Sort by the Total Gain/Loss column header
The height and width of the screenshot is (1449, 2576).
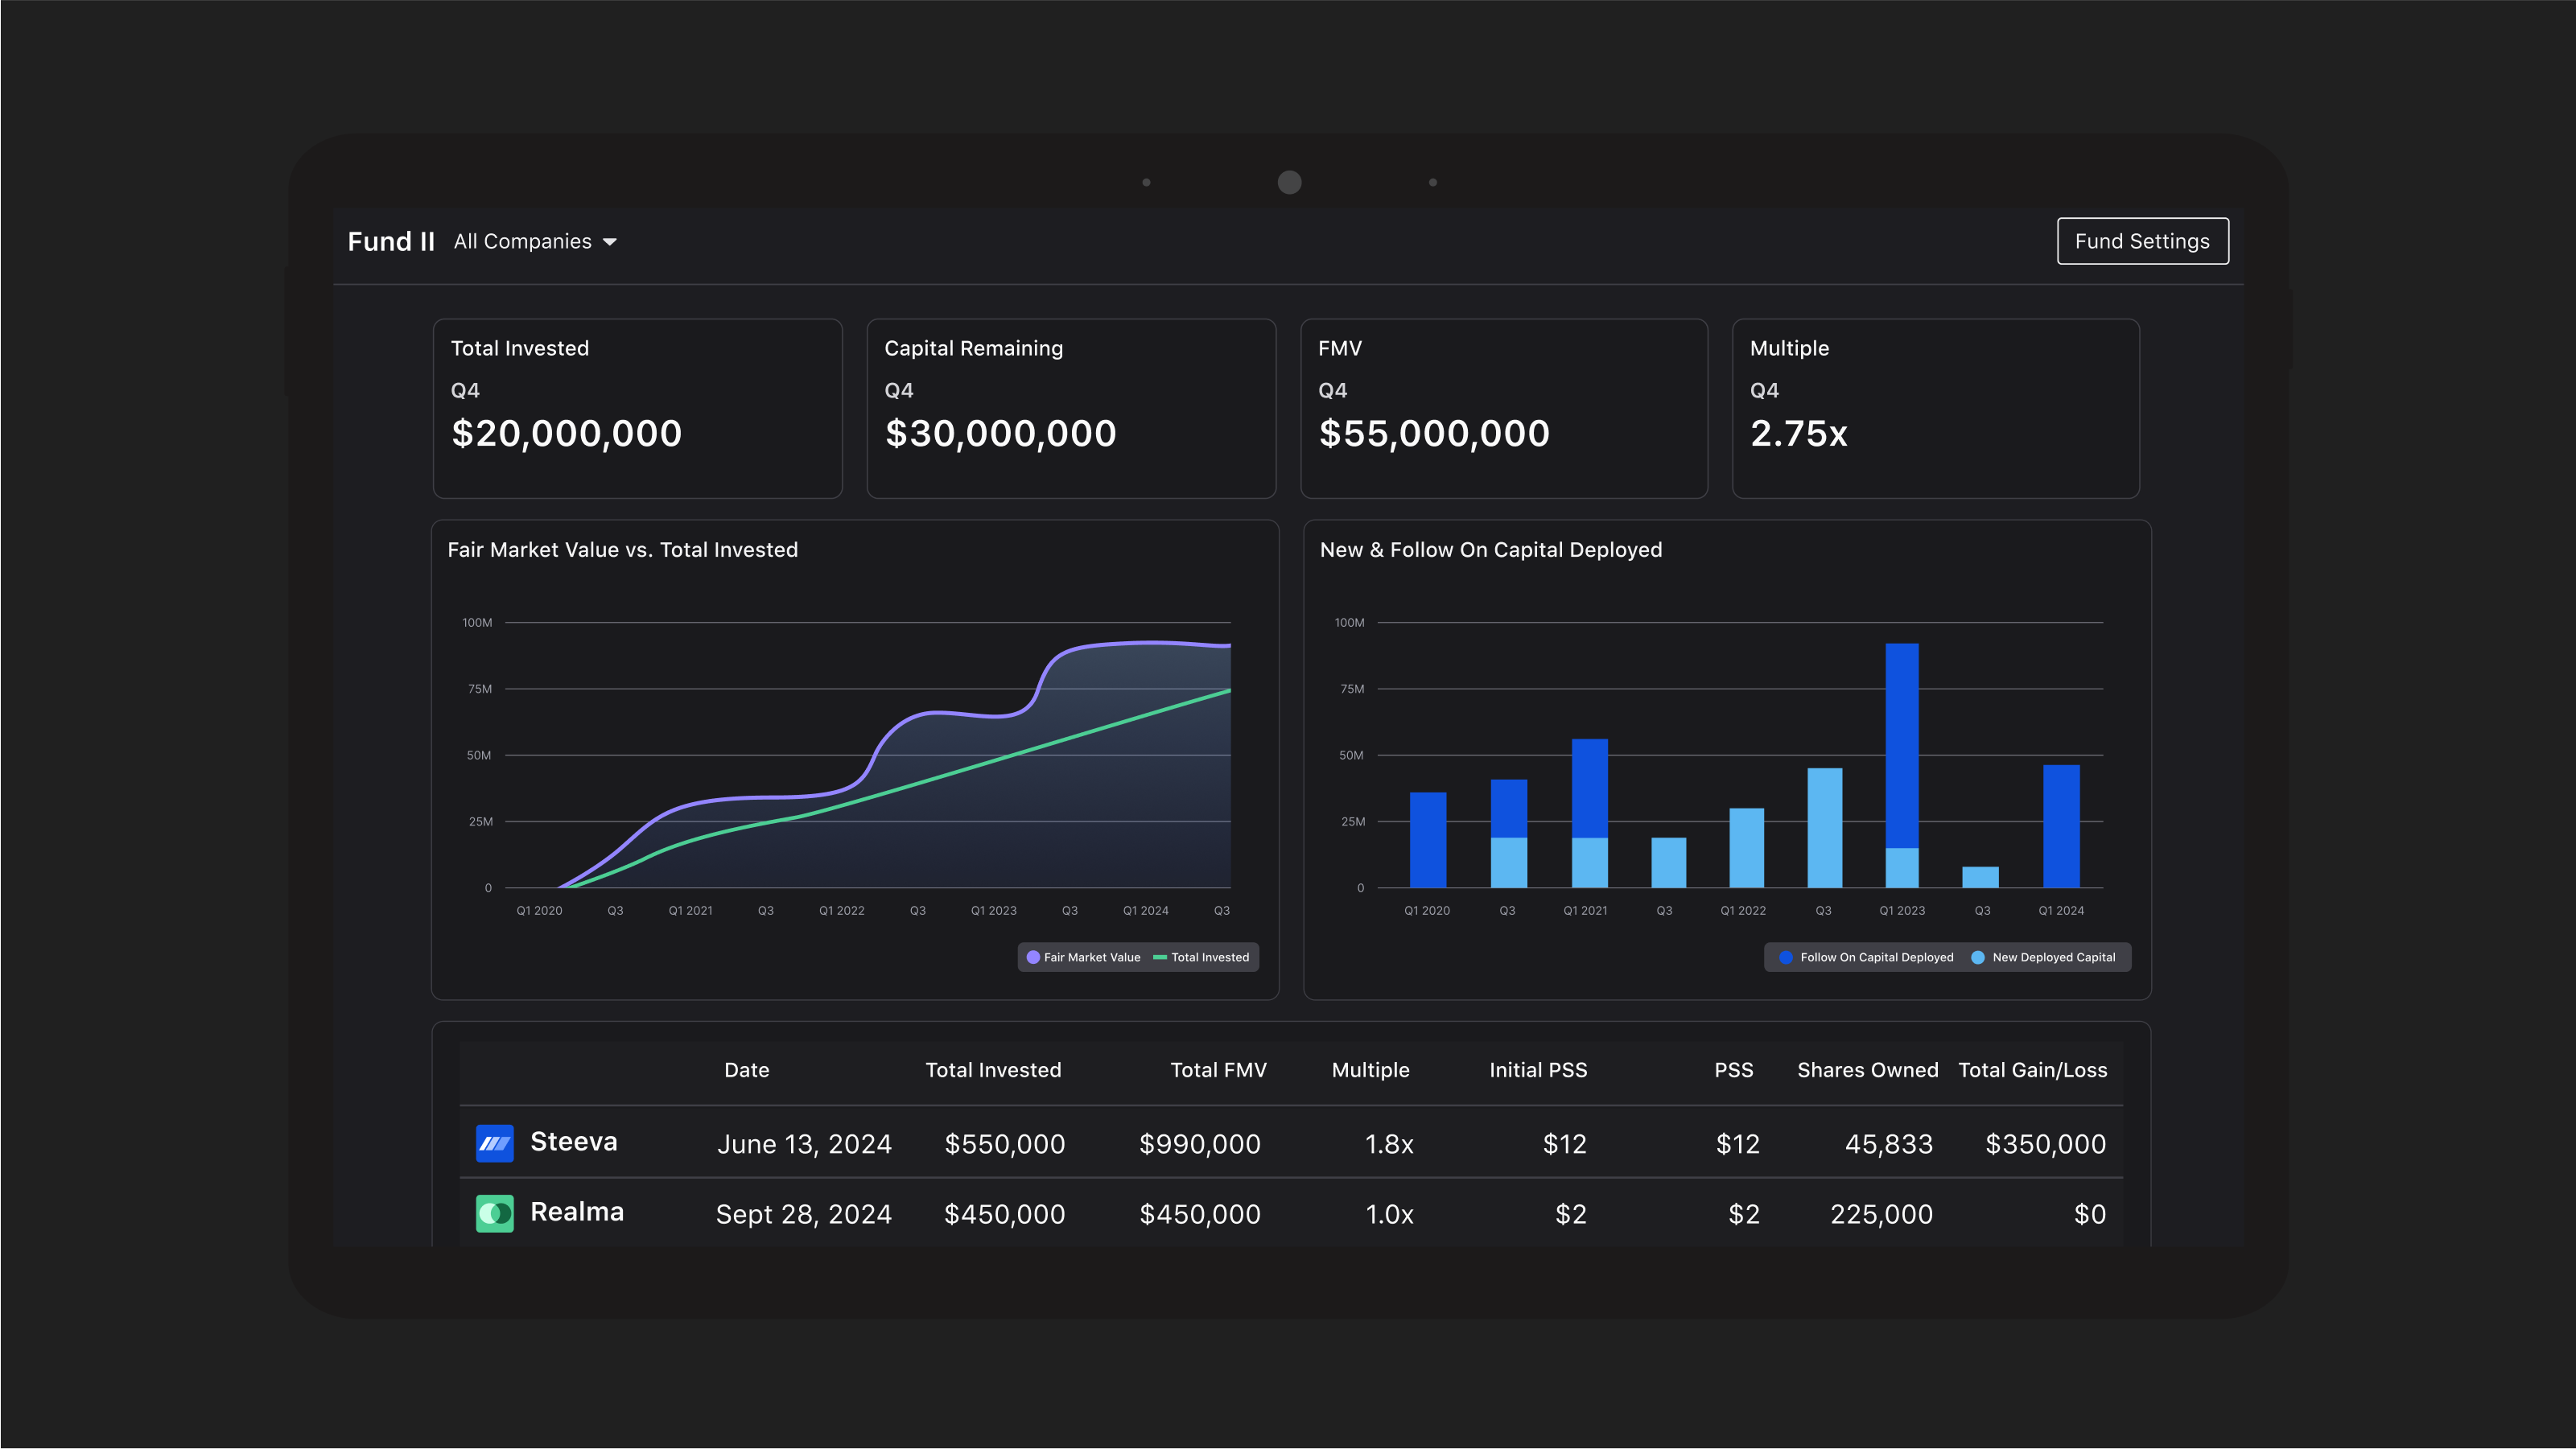[x=2032, y=1070]
